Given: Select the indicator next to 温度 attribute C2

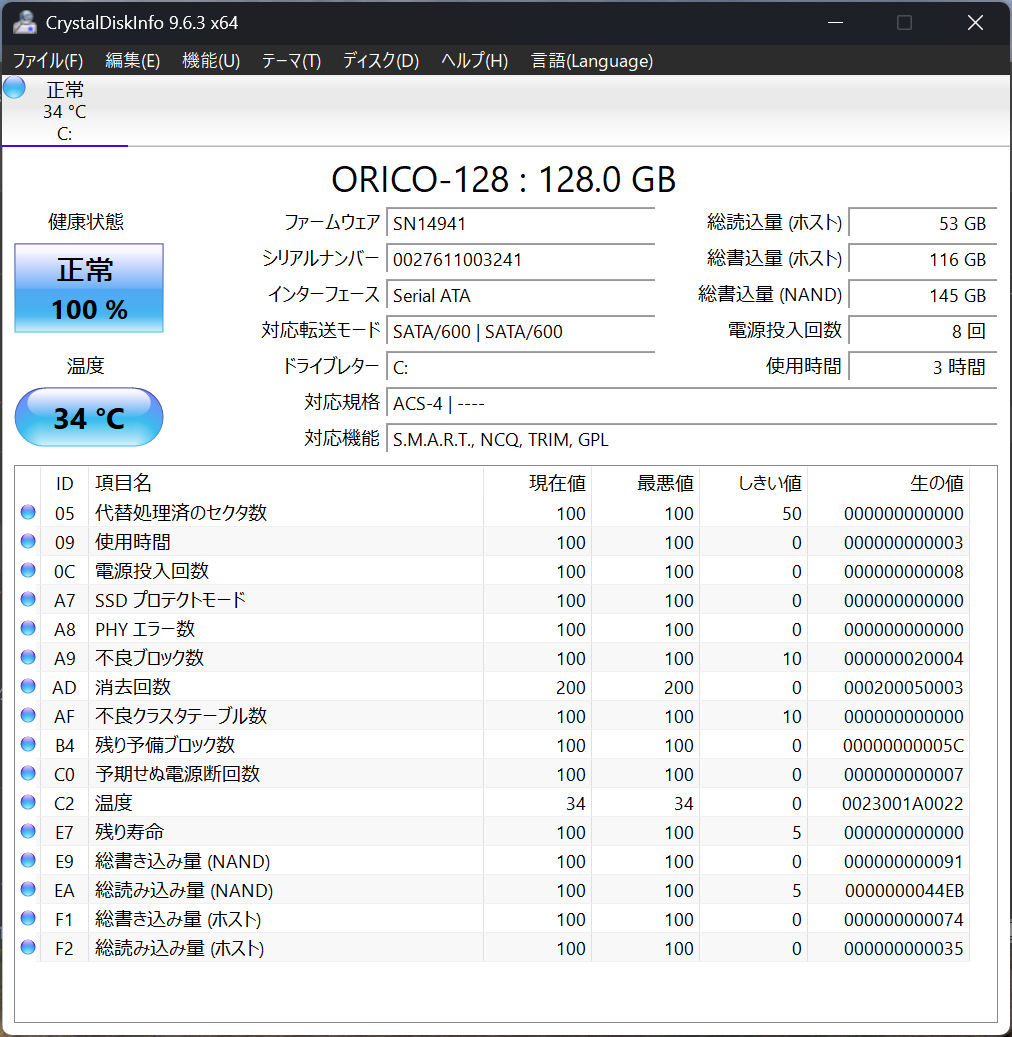Looking at the screenshot, I should pos(29,803).
